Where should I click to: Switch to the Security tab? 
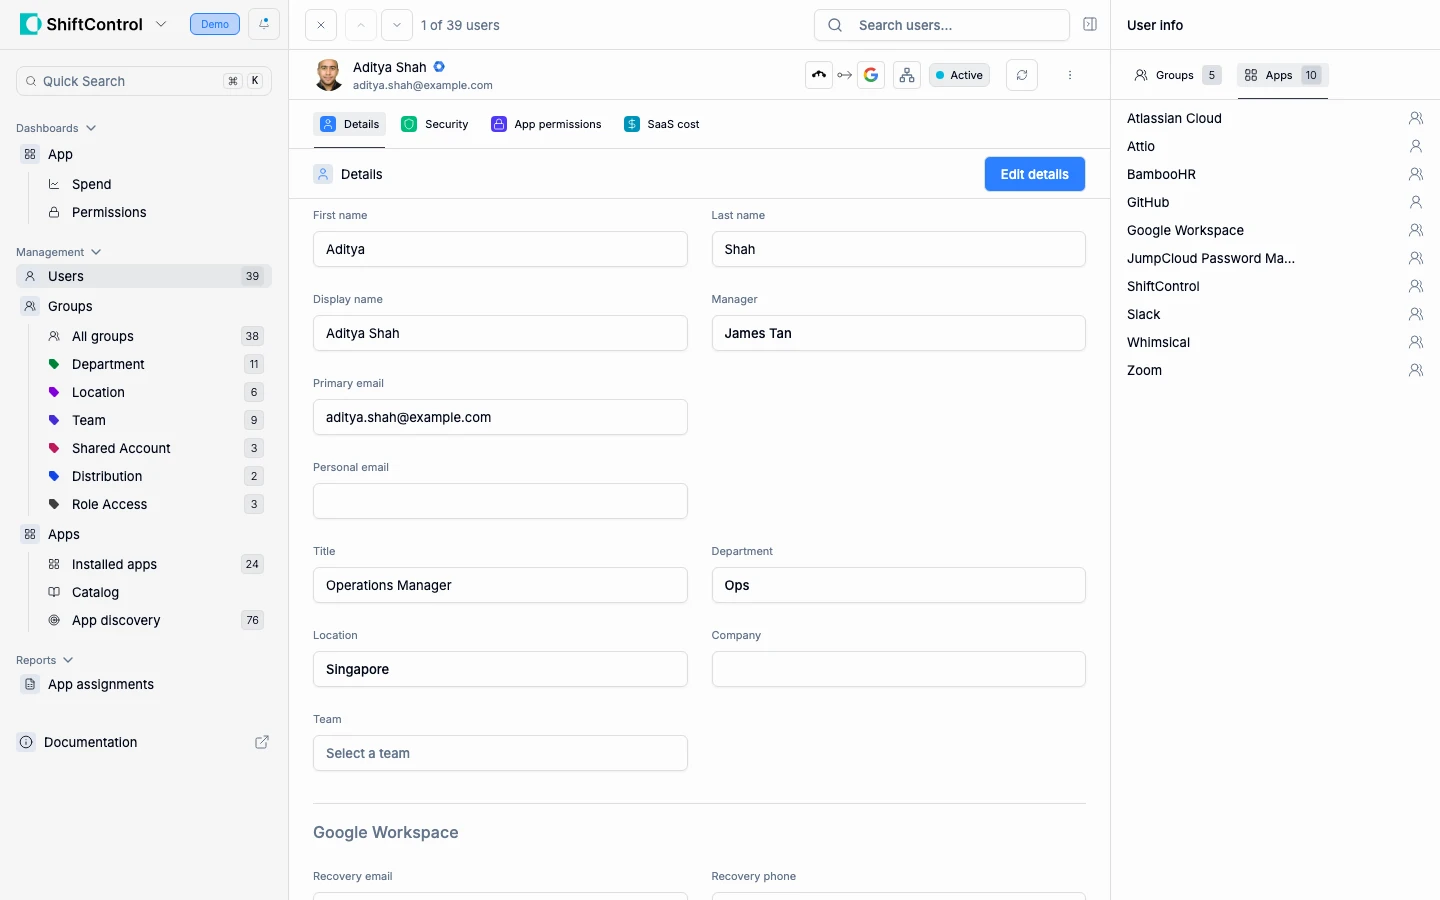pos(435,124)
